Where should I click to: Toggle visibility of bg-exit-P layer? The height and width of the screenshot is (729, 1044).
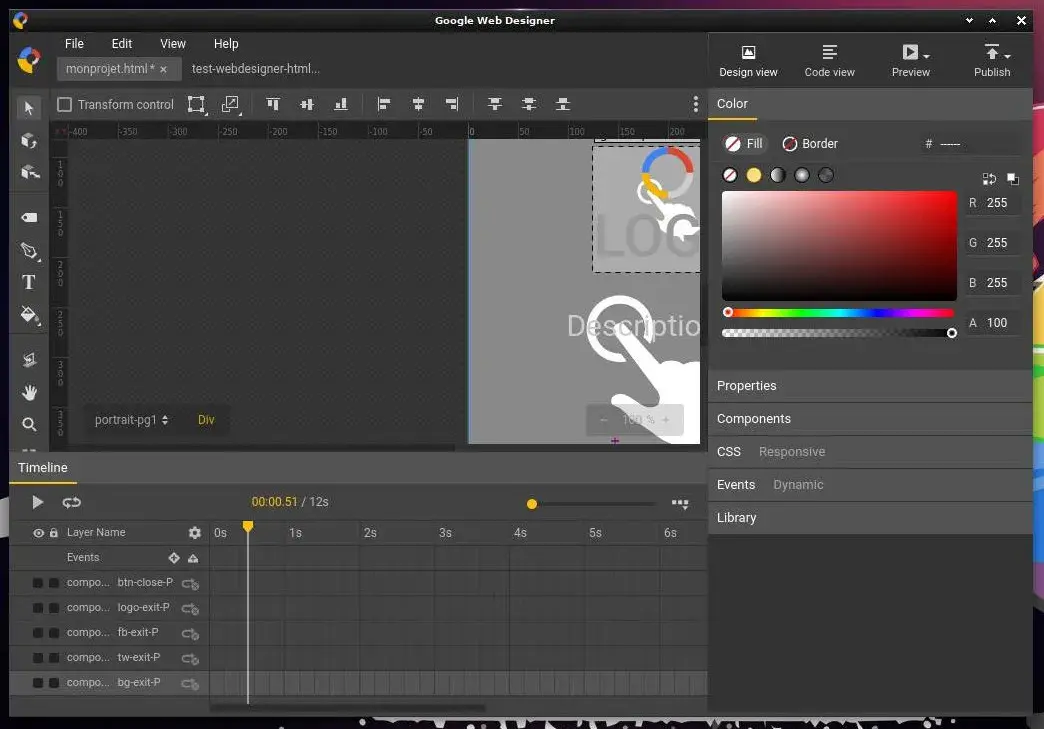coord(38,683)
